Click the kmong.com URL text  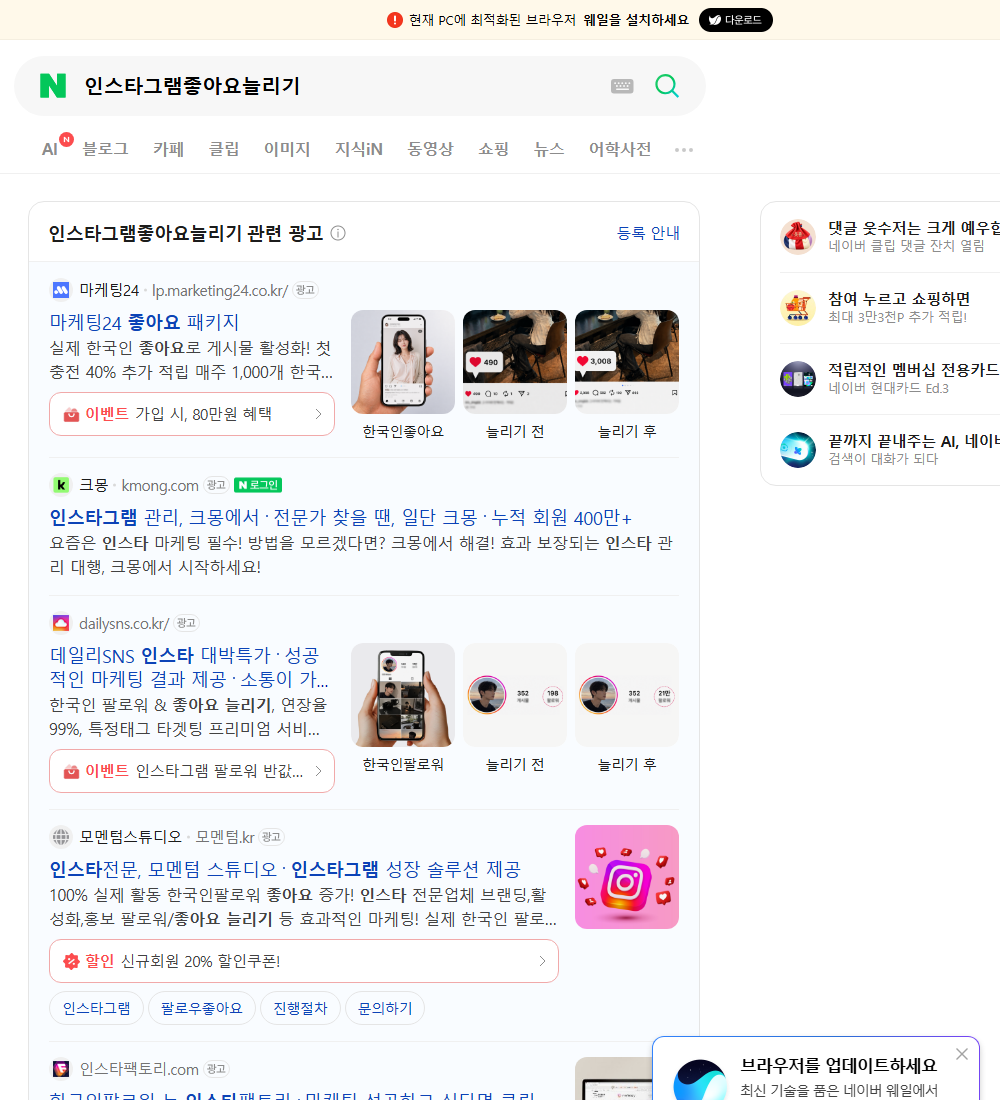coord(160,485)
